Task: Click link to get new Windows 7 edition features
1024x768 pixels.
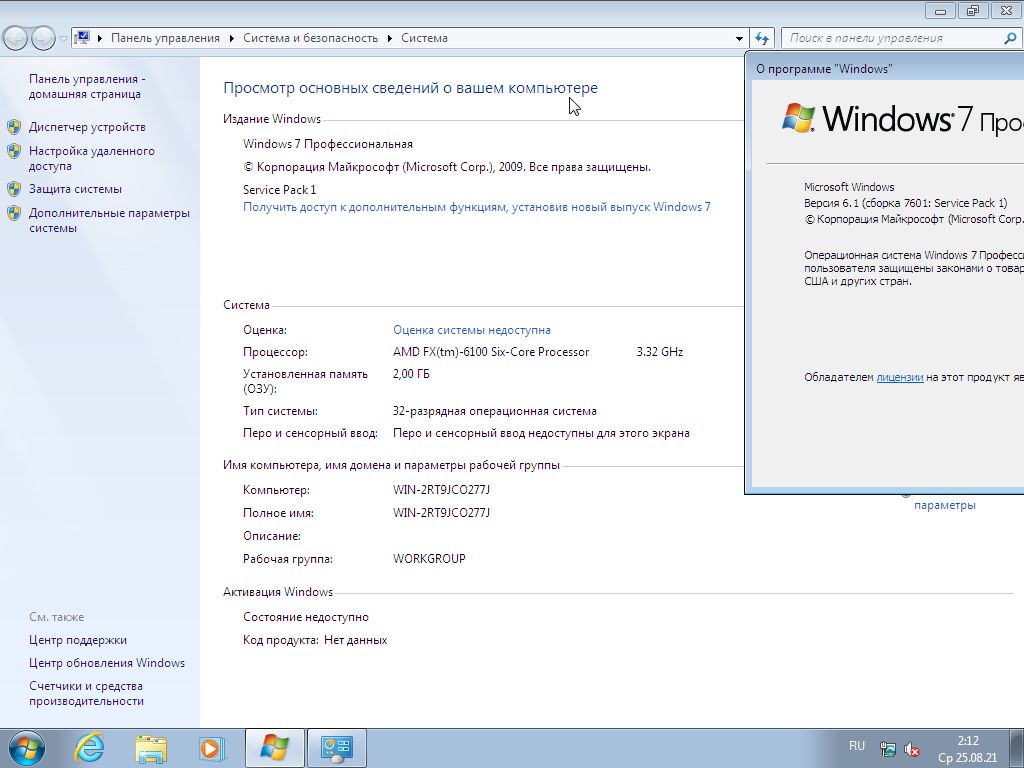Action: 477,207
